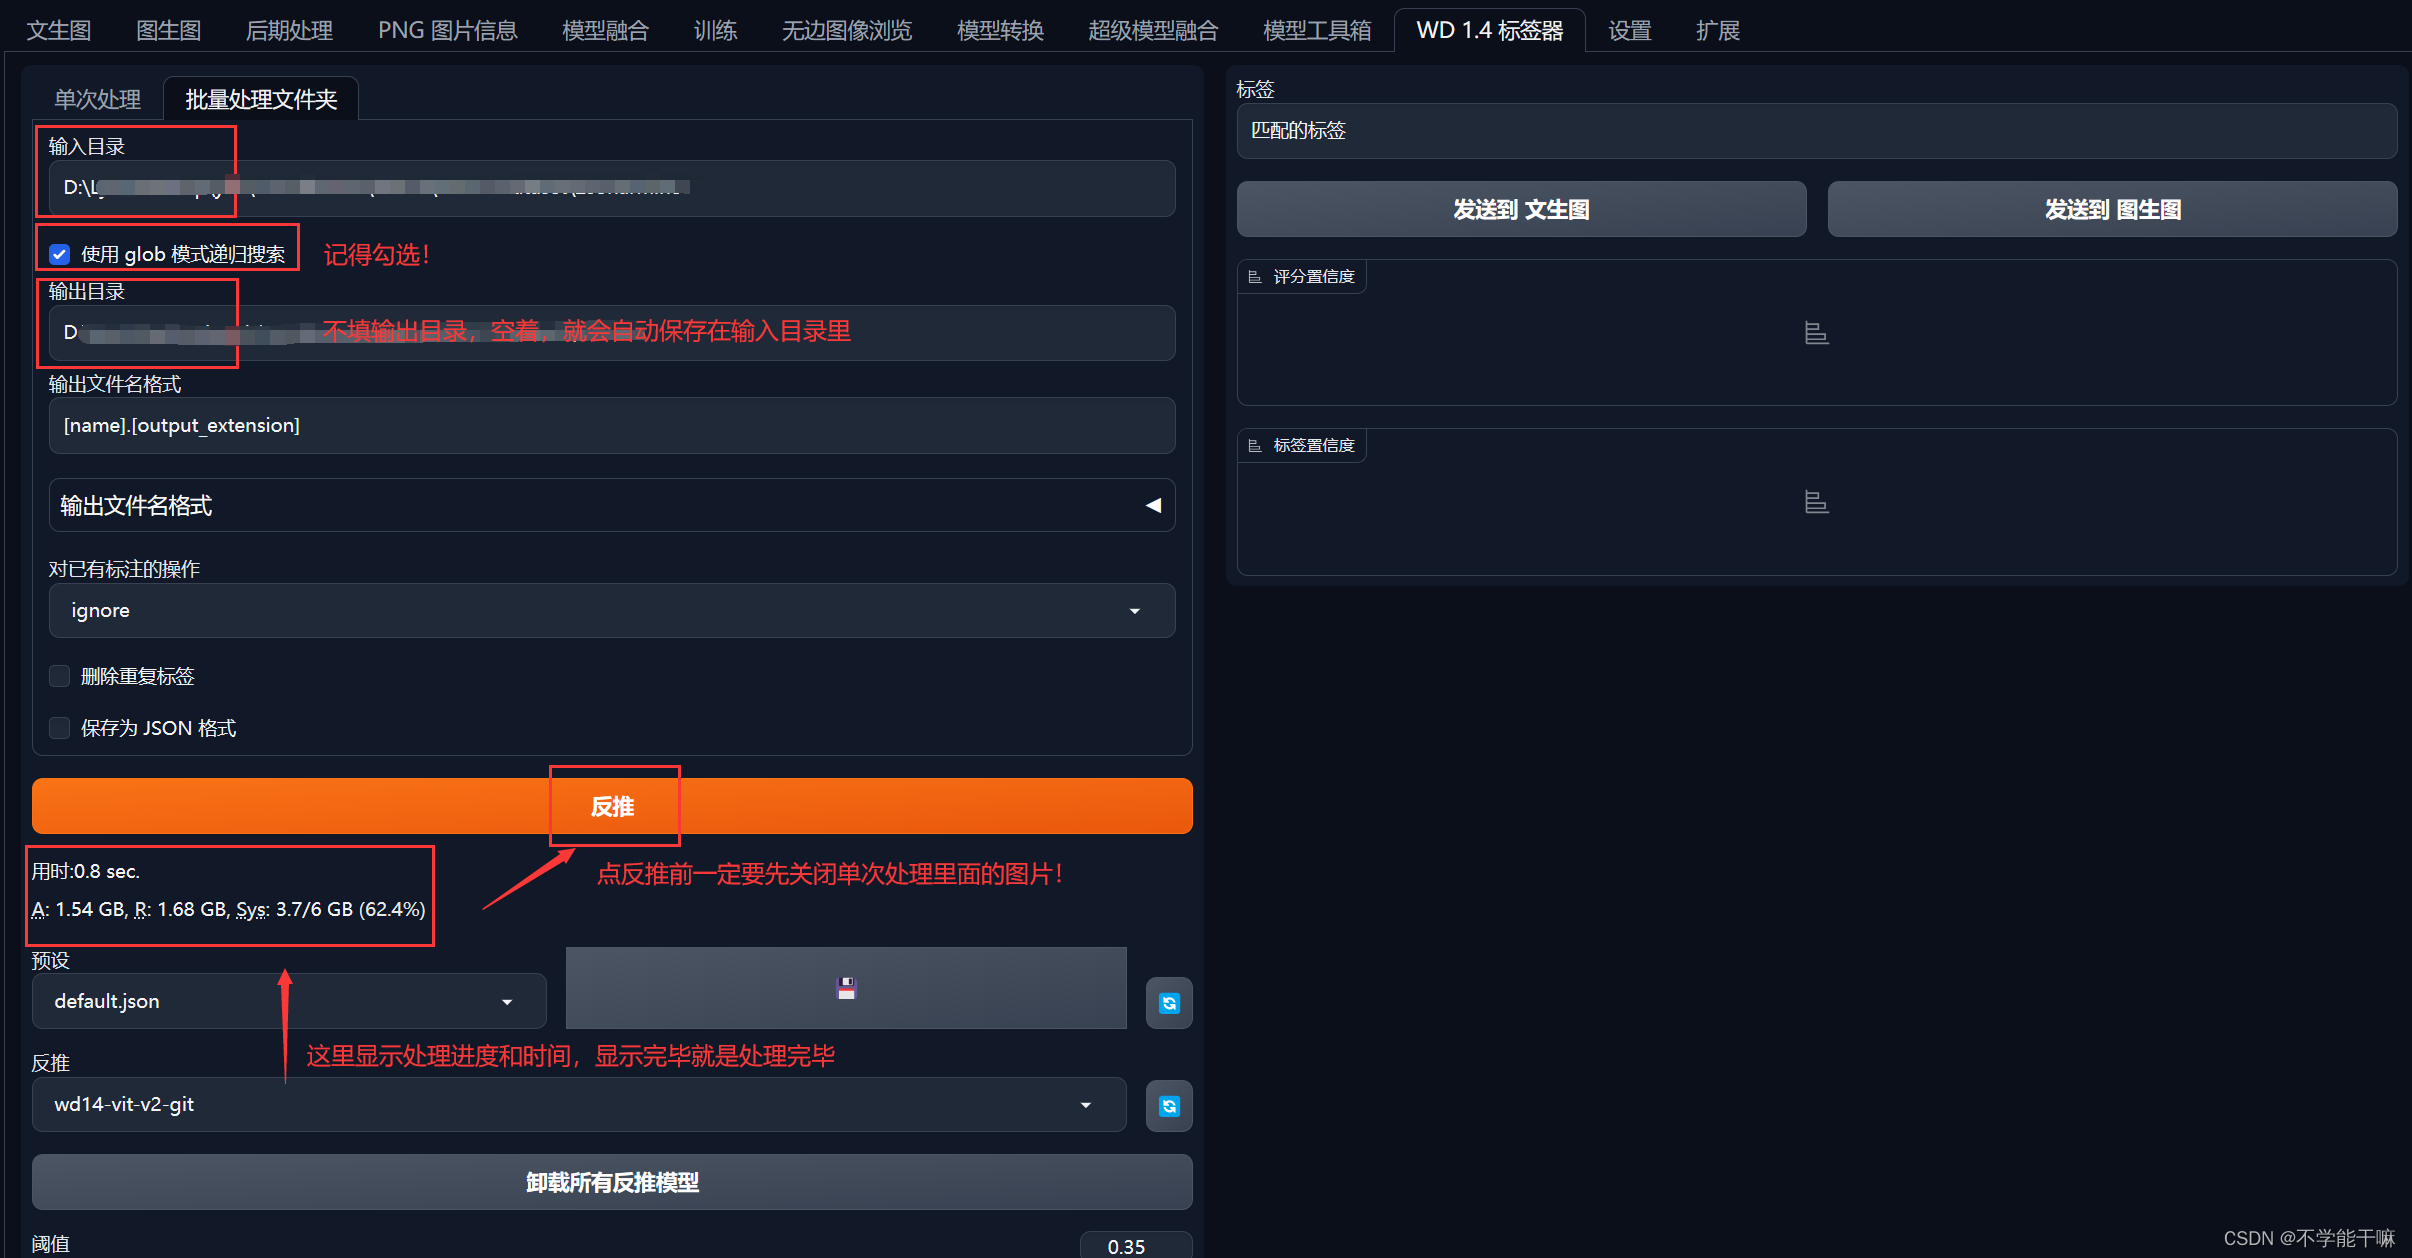This screenshot has width=2412, height=1258.
Task: Click the 卸载所有反推模型 button
Action: click(x=611, y=1182)
